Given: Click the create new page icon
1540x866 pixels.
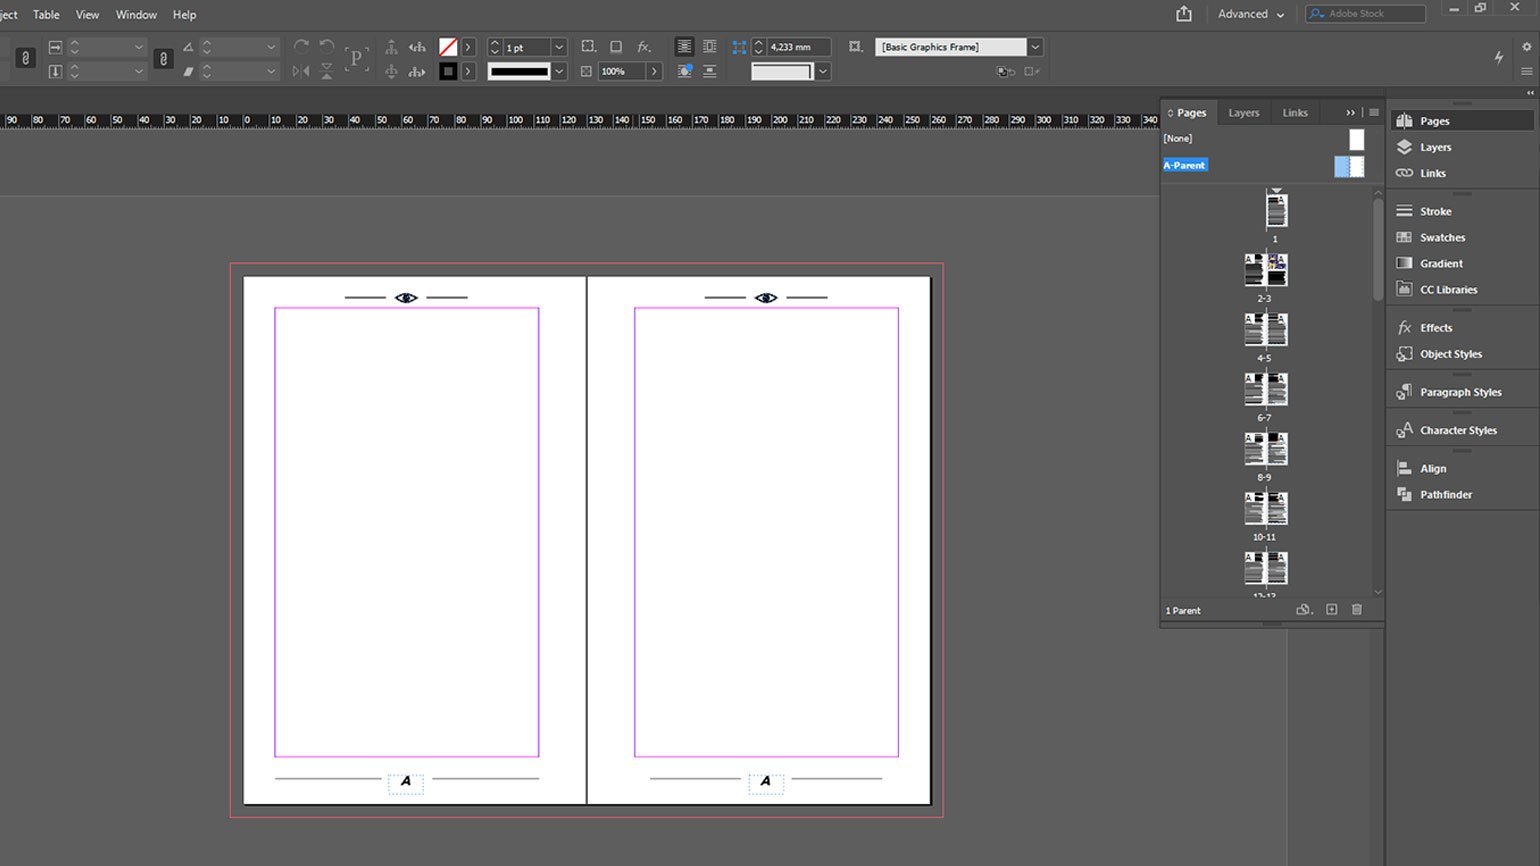Looking at the screenshot, I should (1331, 610).
